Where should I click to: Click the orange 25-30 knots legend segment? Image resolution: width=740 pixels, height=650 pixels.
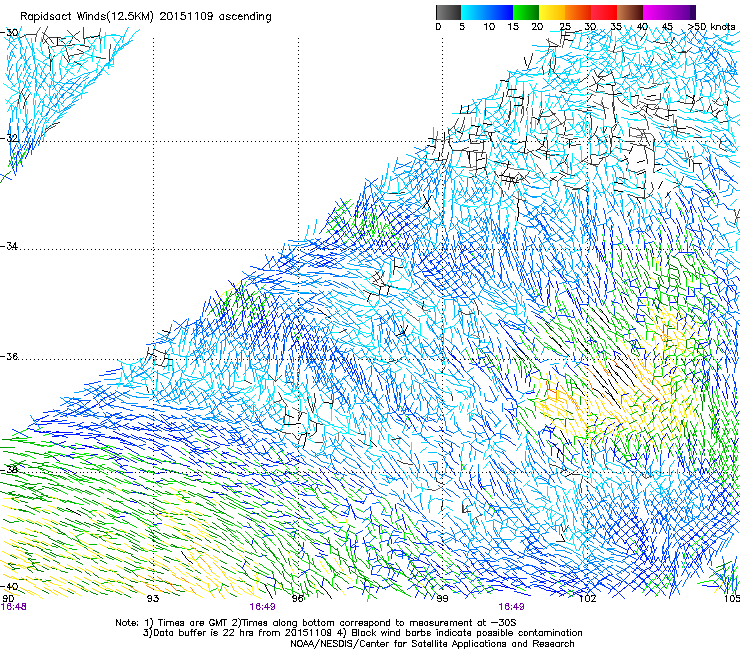578,12
